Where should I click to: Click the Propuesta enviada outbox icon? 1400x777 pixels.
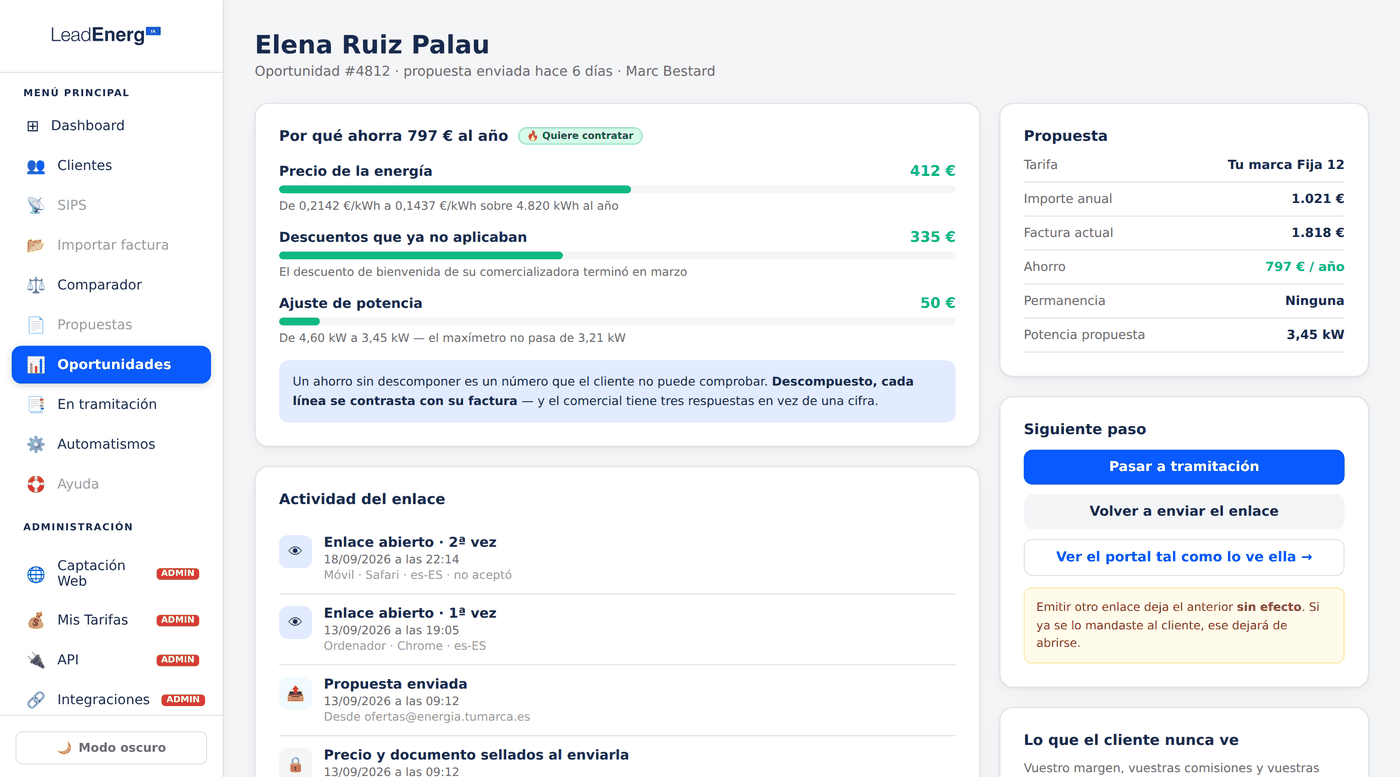[295, 693]
